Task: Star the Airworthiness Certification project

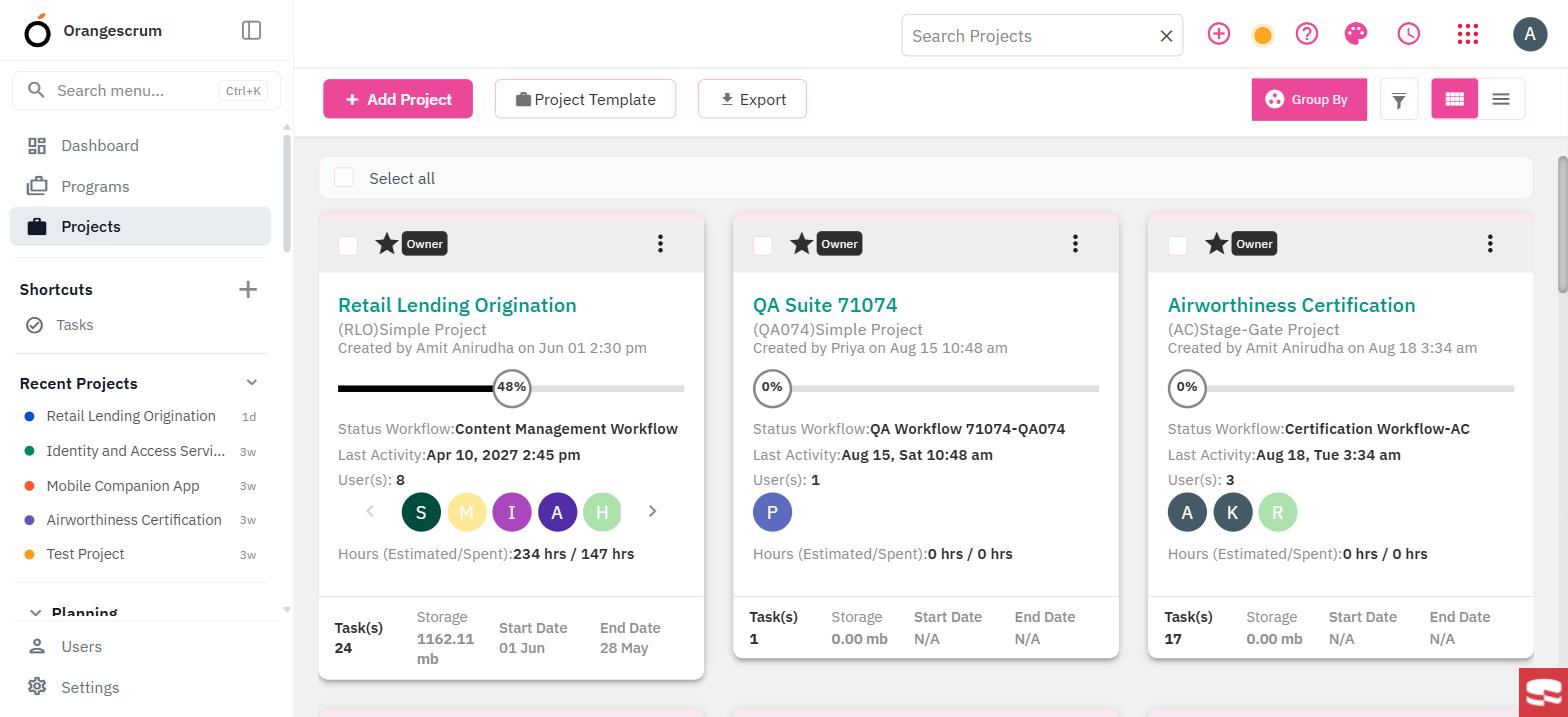Action: (x=1217, y=243)
